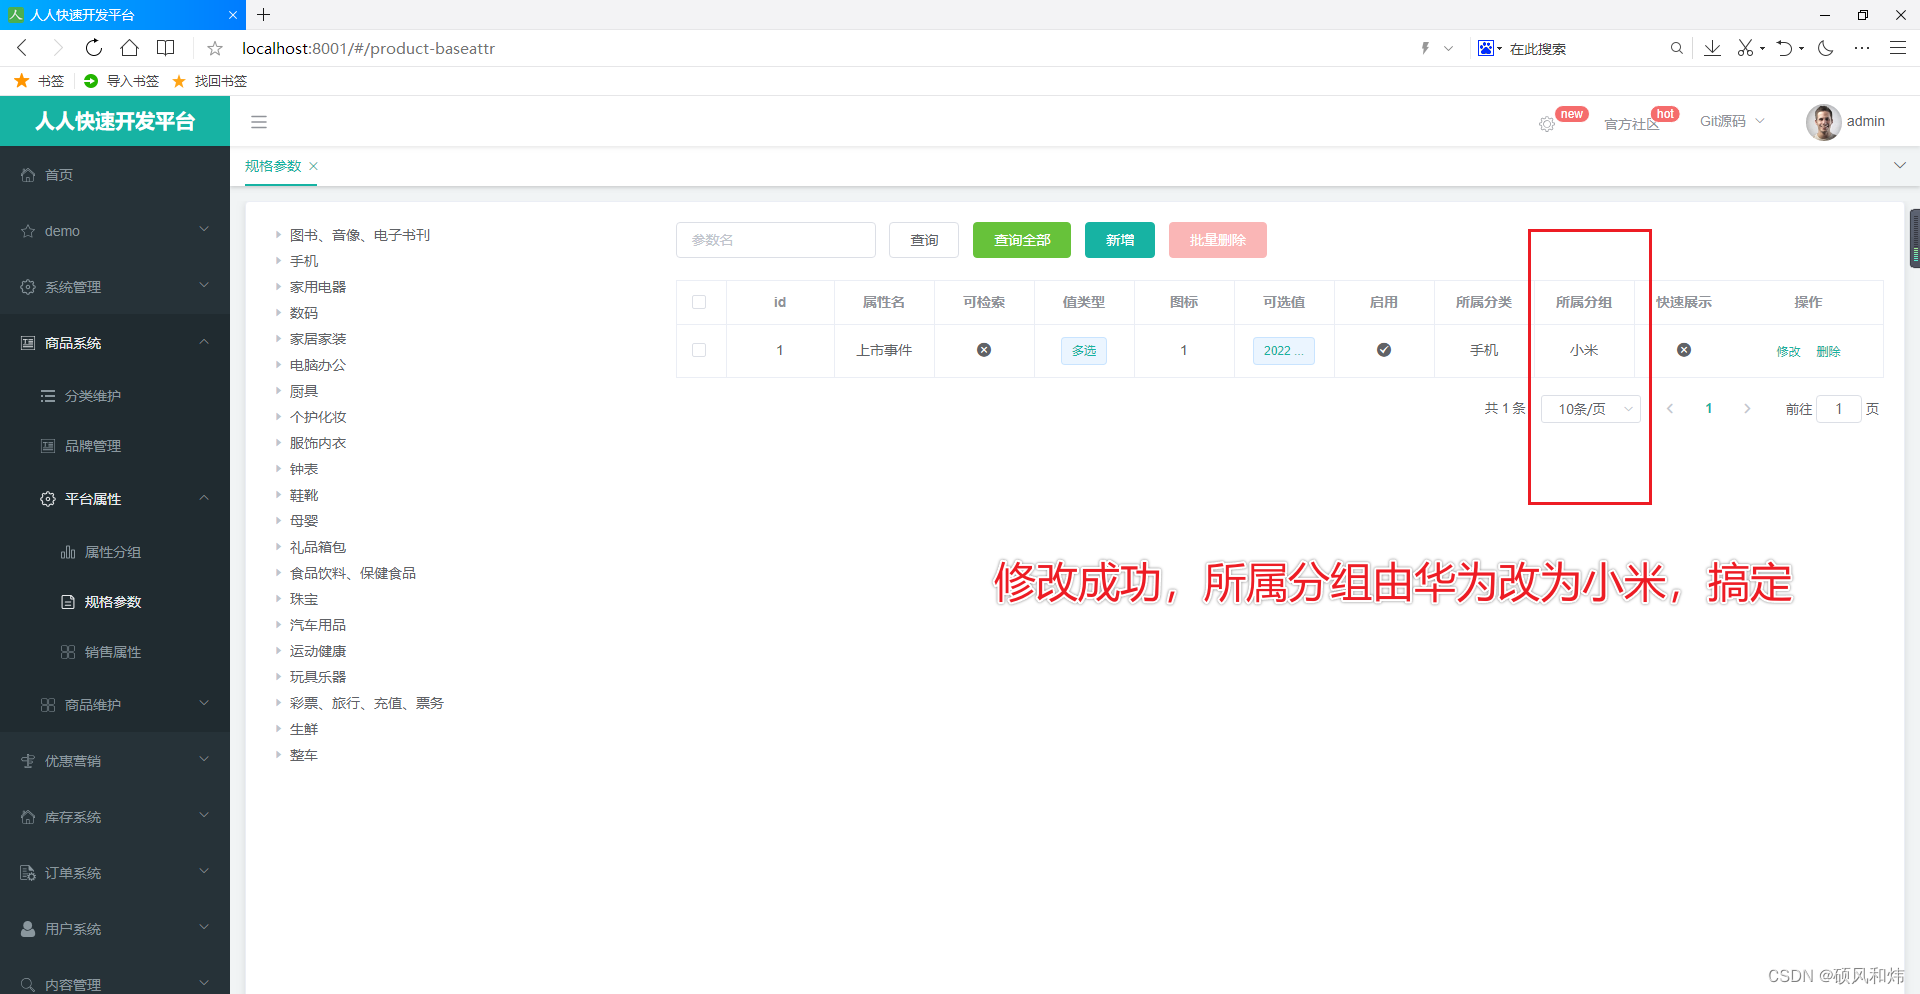Screen dimensions: 1920x994
Task: Open the tabs options chevron at right
Action: (1900, 165)
